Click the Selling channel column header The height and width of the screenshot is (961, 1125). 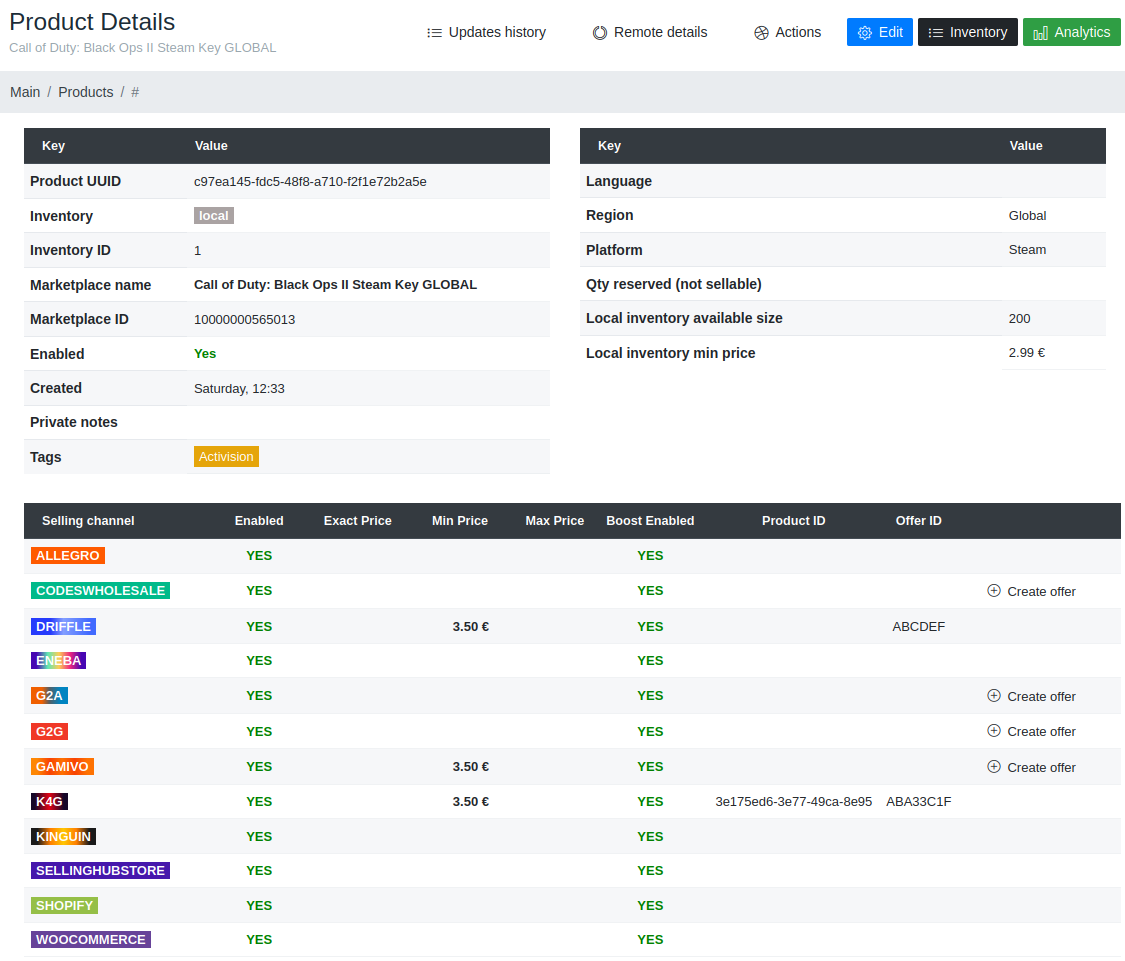click(88, 521)
